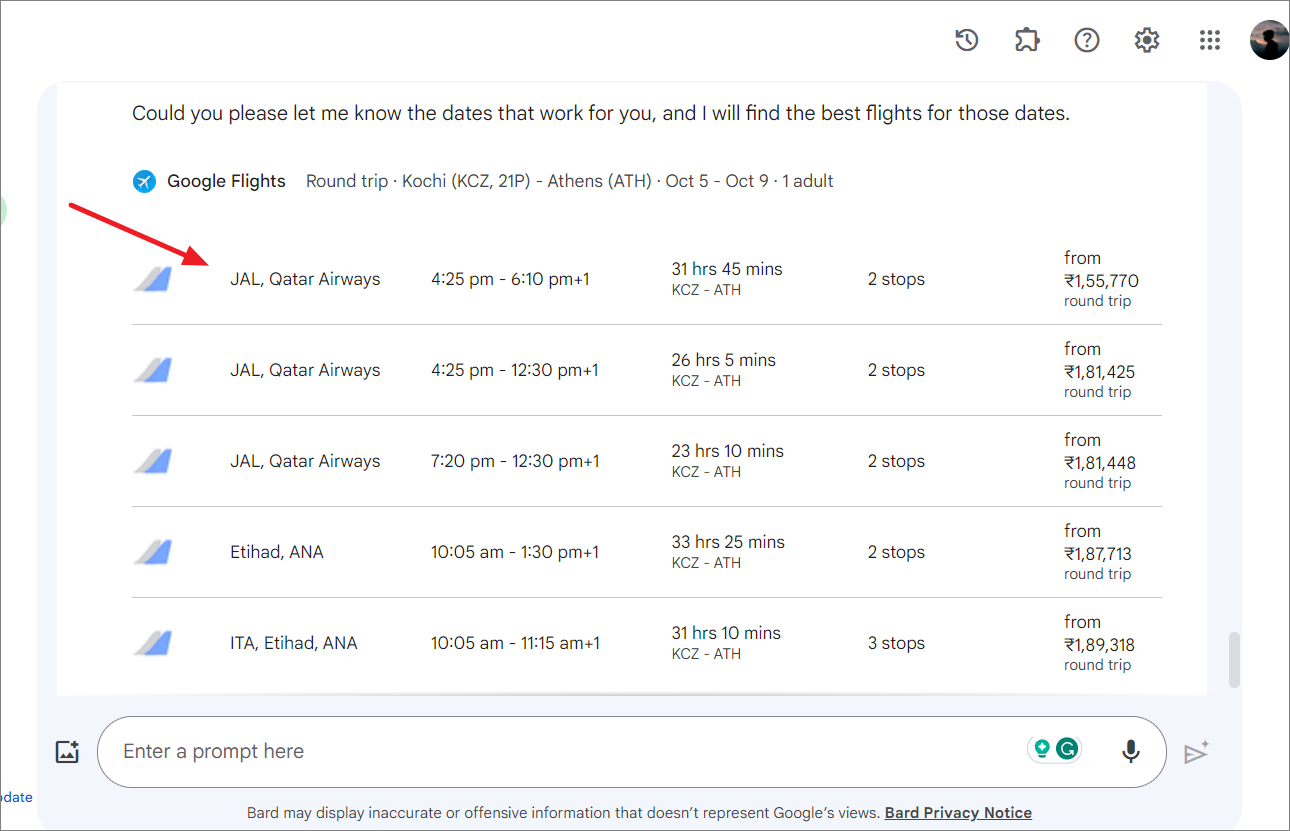Click the prompt input field

click(x=631, y=751)
